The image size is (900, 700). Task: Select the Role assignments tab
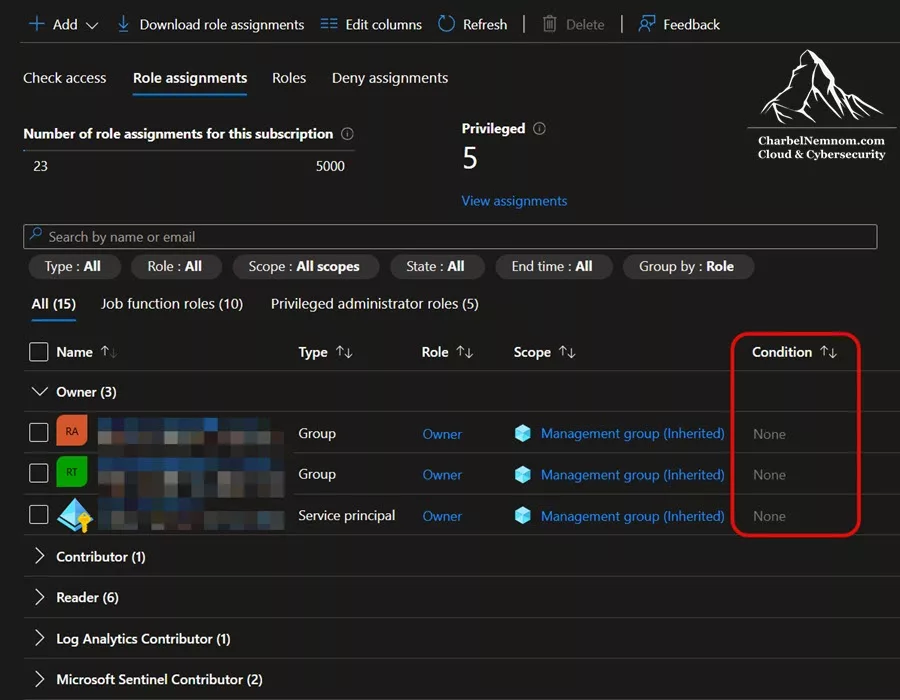pos(190,78)
